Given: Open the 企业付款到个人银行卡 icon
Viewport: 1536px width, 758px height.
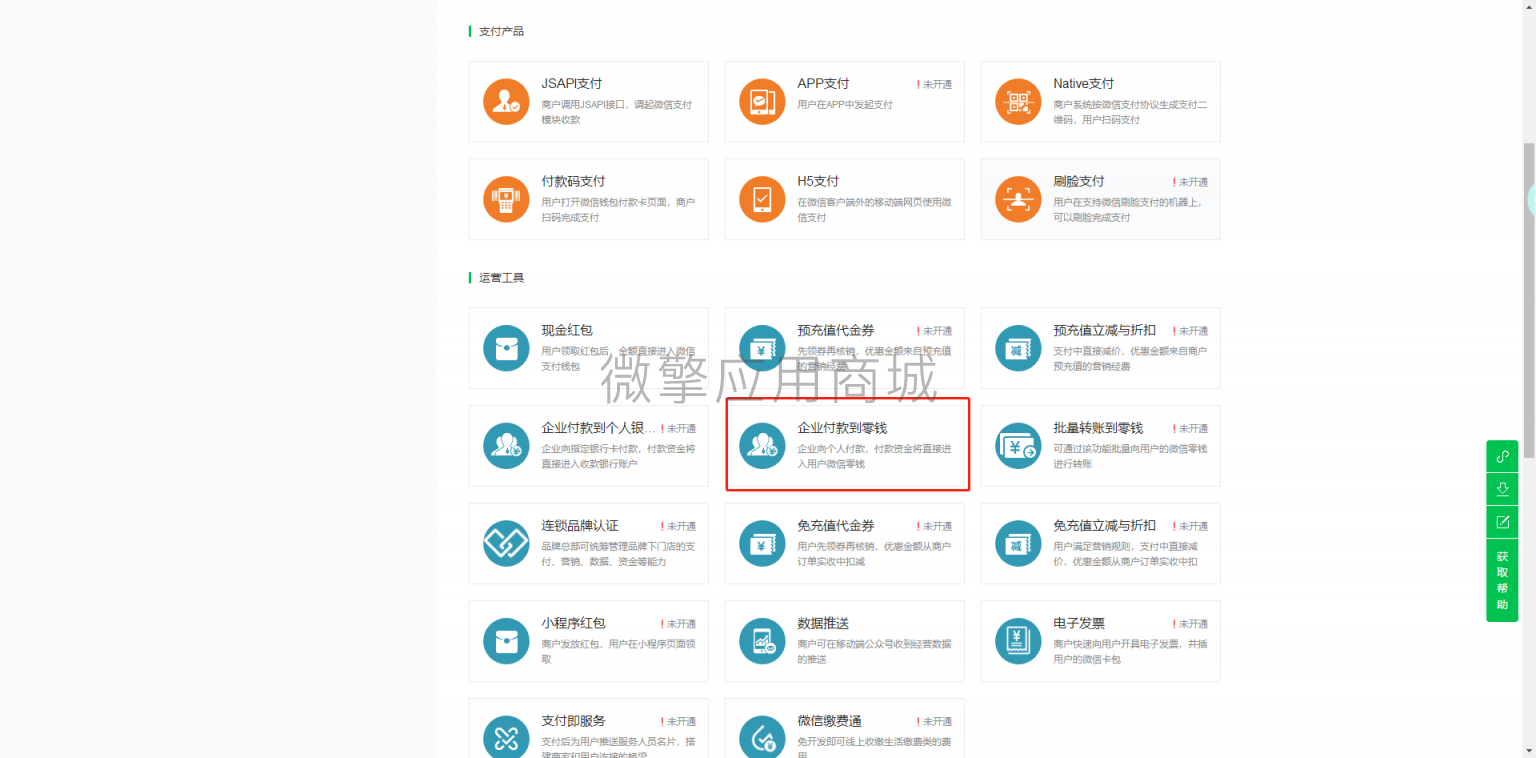Looking at the screenshot, I should [x=506, y=446].
